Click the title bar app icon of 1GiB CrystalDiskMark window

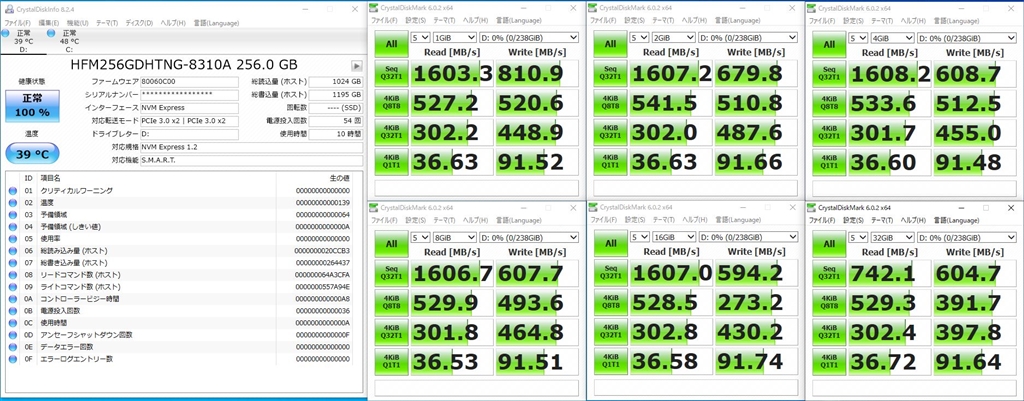tap(373, 8)
